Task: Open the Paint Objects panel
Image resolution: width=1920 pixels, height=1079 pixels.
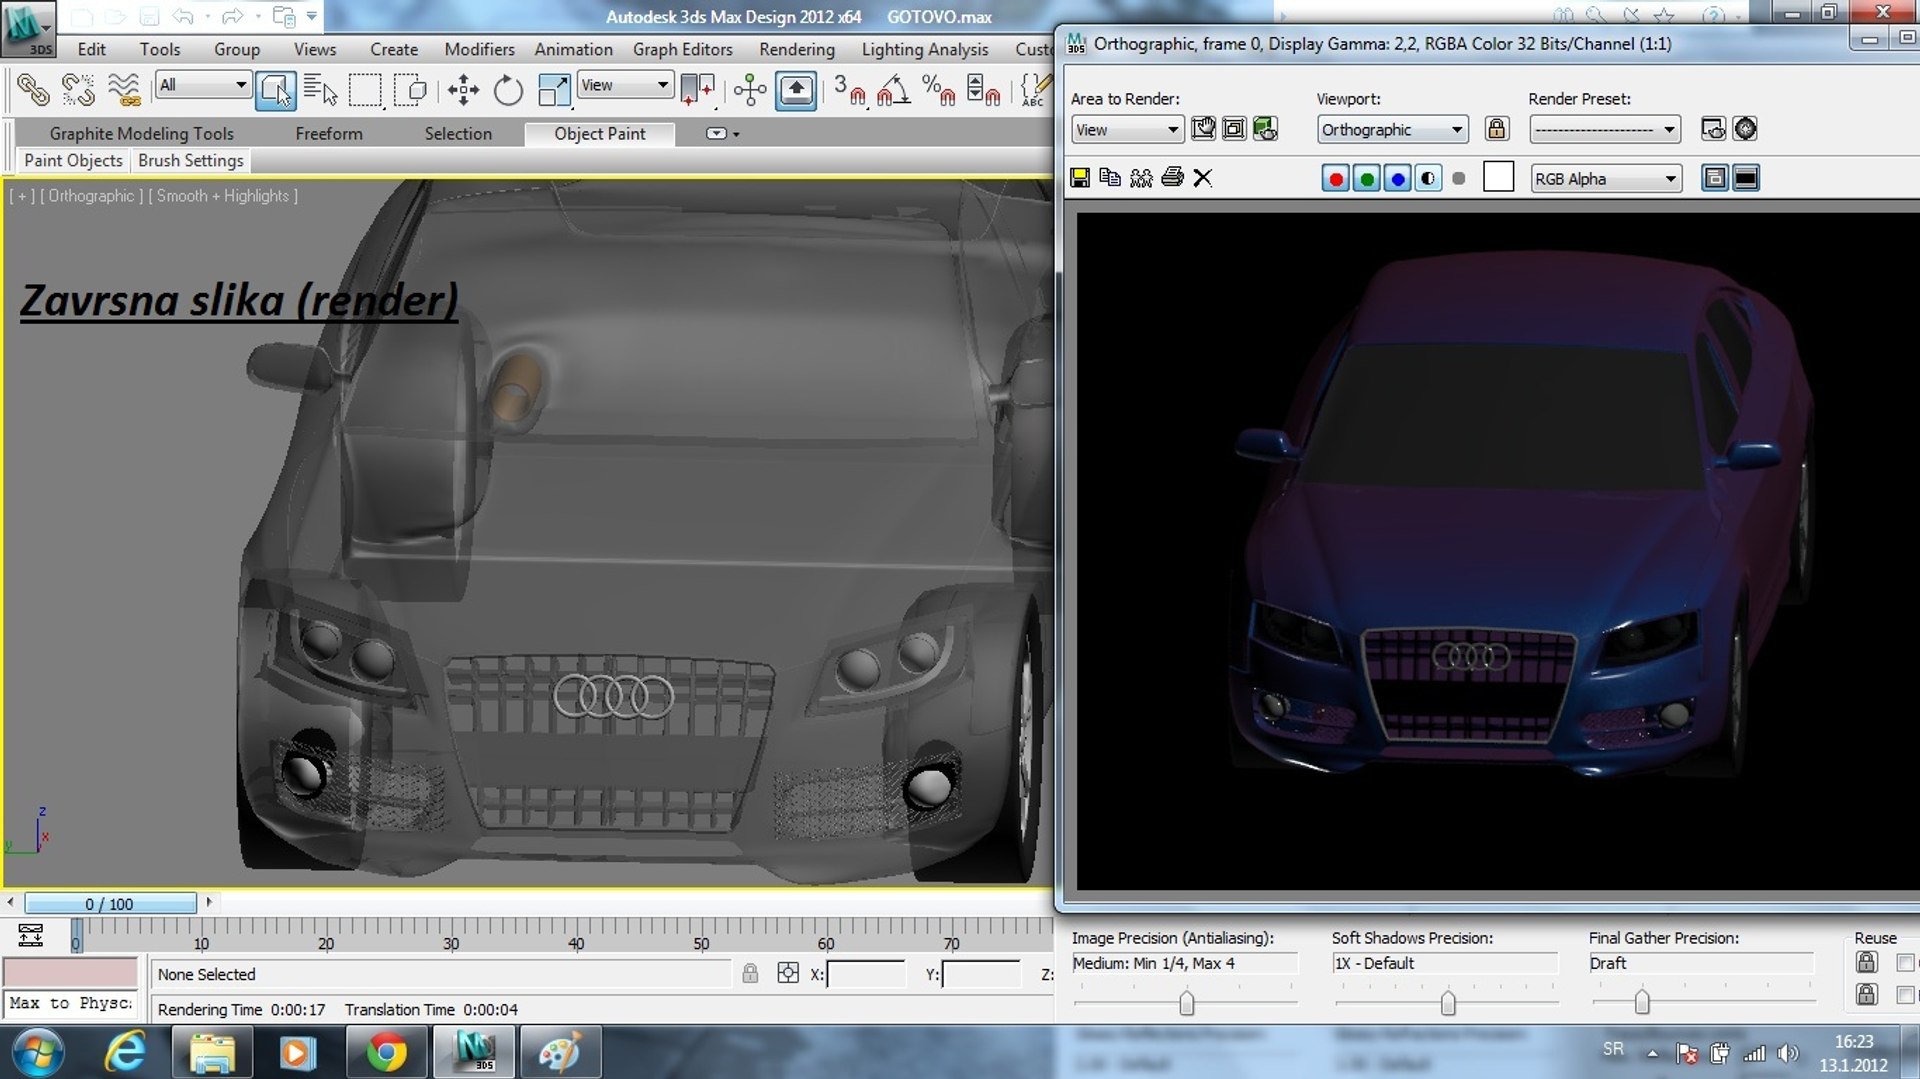Action: coord(73,160)
